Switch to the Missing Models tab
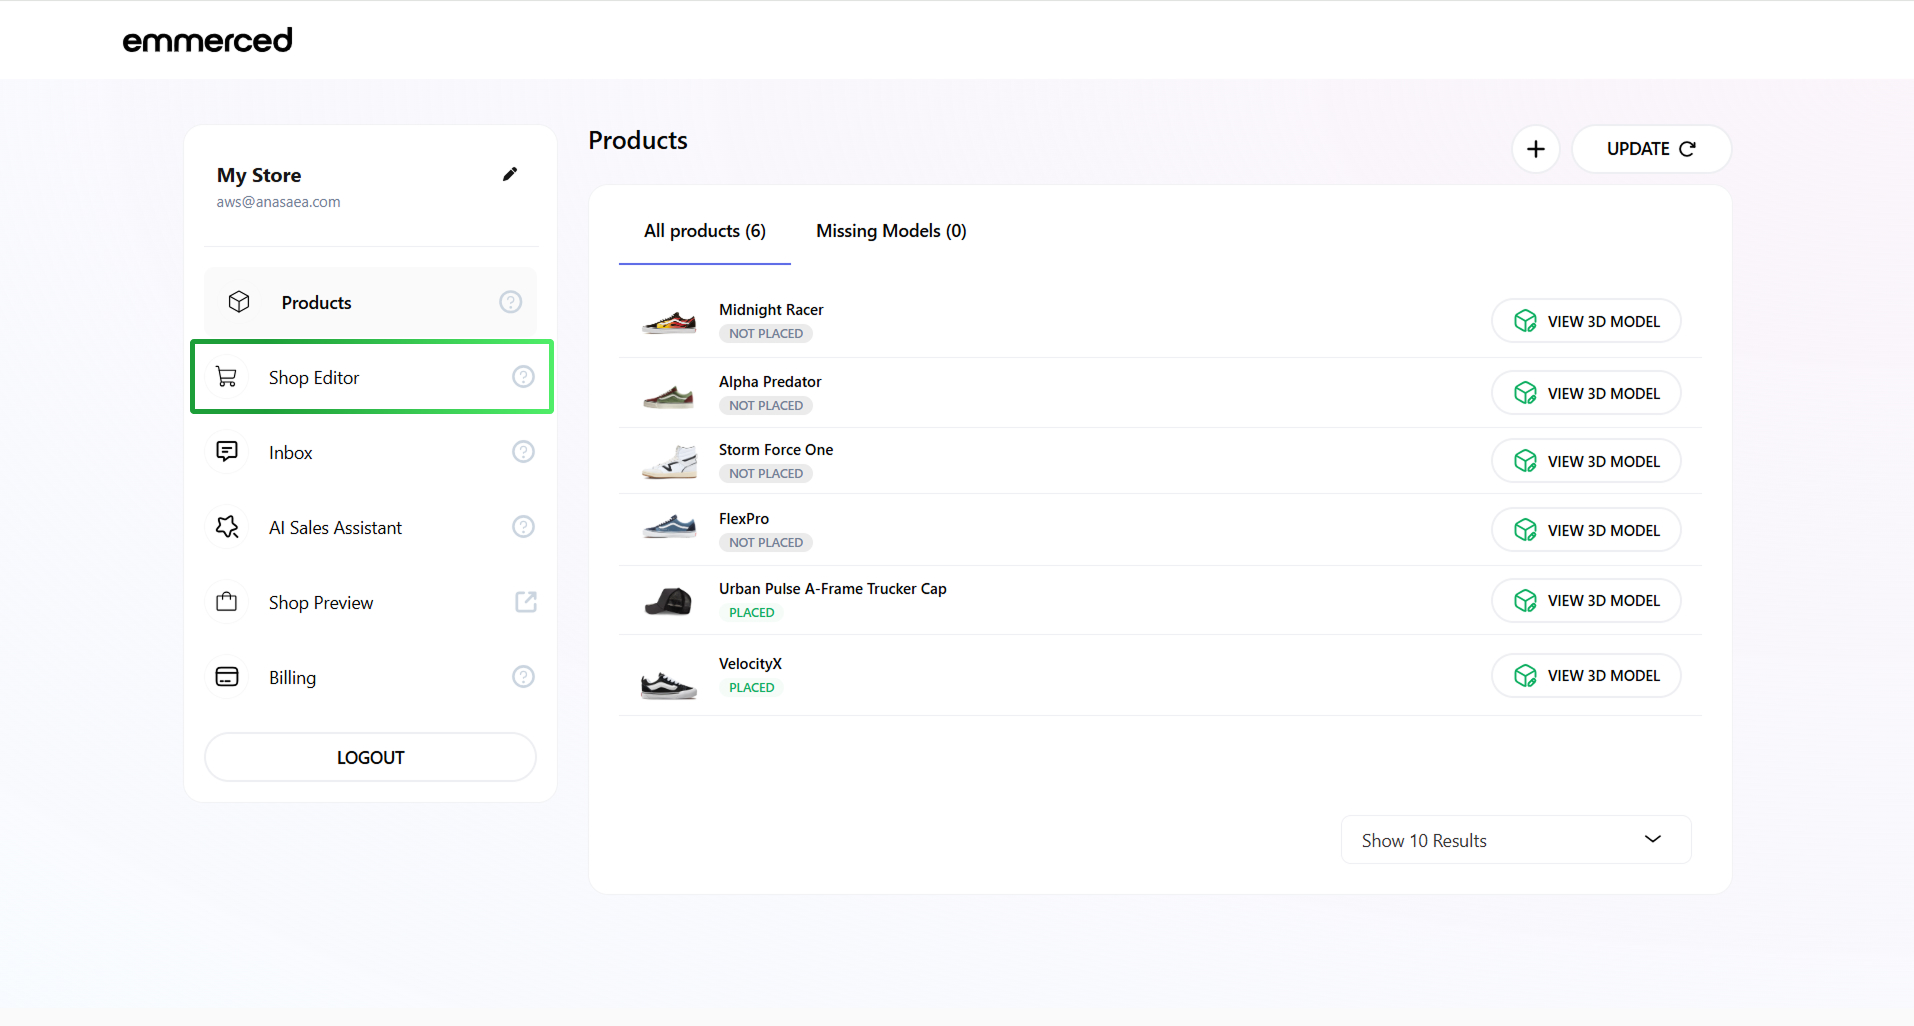1914x1026 pixels. (x=891, y=231)
